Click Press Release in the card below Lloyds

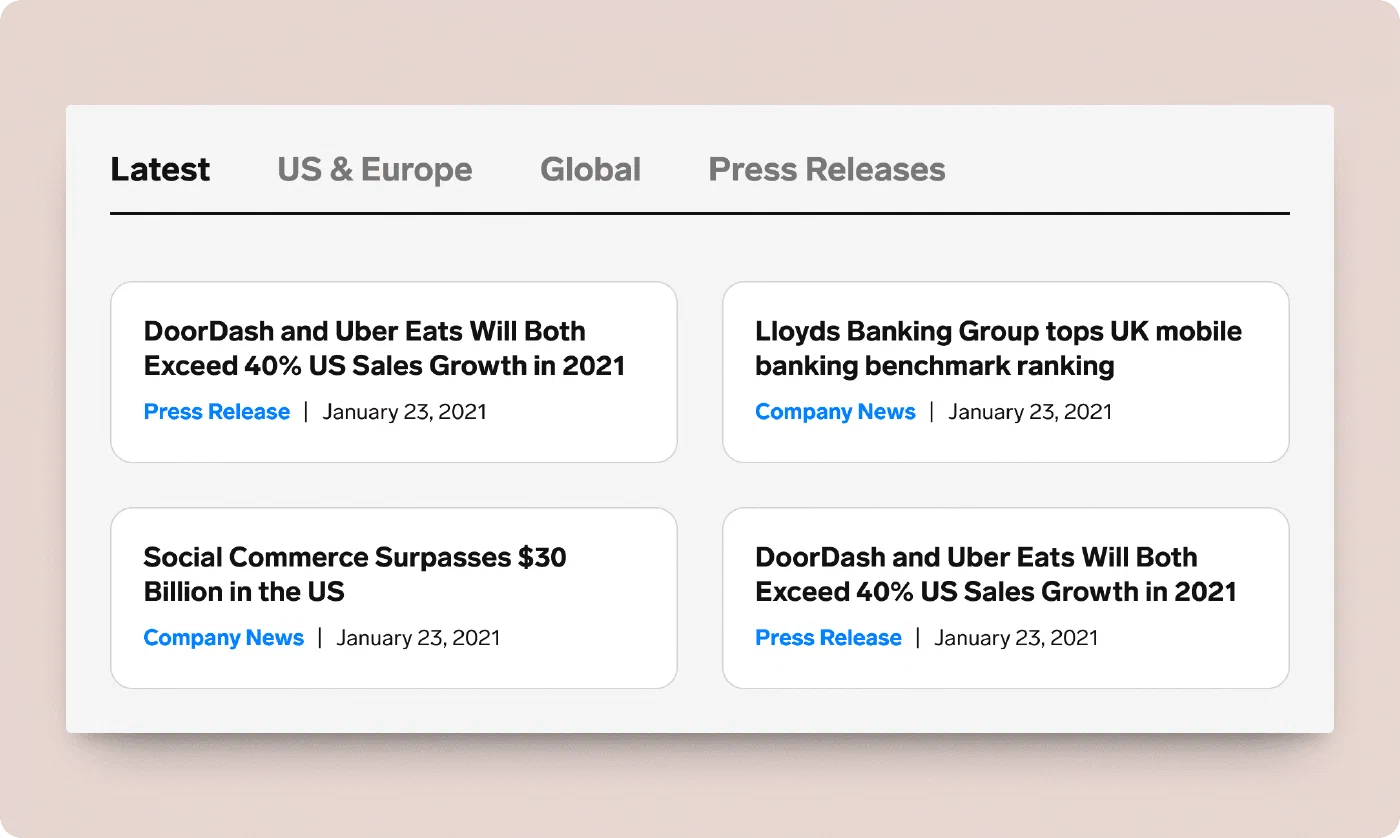point(828,638)
